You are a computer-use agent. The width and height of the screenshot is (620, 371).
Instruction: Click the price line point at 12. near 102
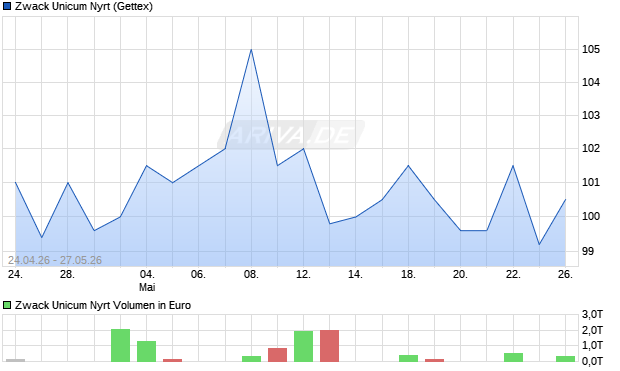[x=303, y=149]
